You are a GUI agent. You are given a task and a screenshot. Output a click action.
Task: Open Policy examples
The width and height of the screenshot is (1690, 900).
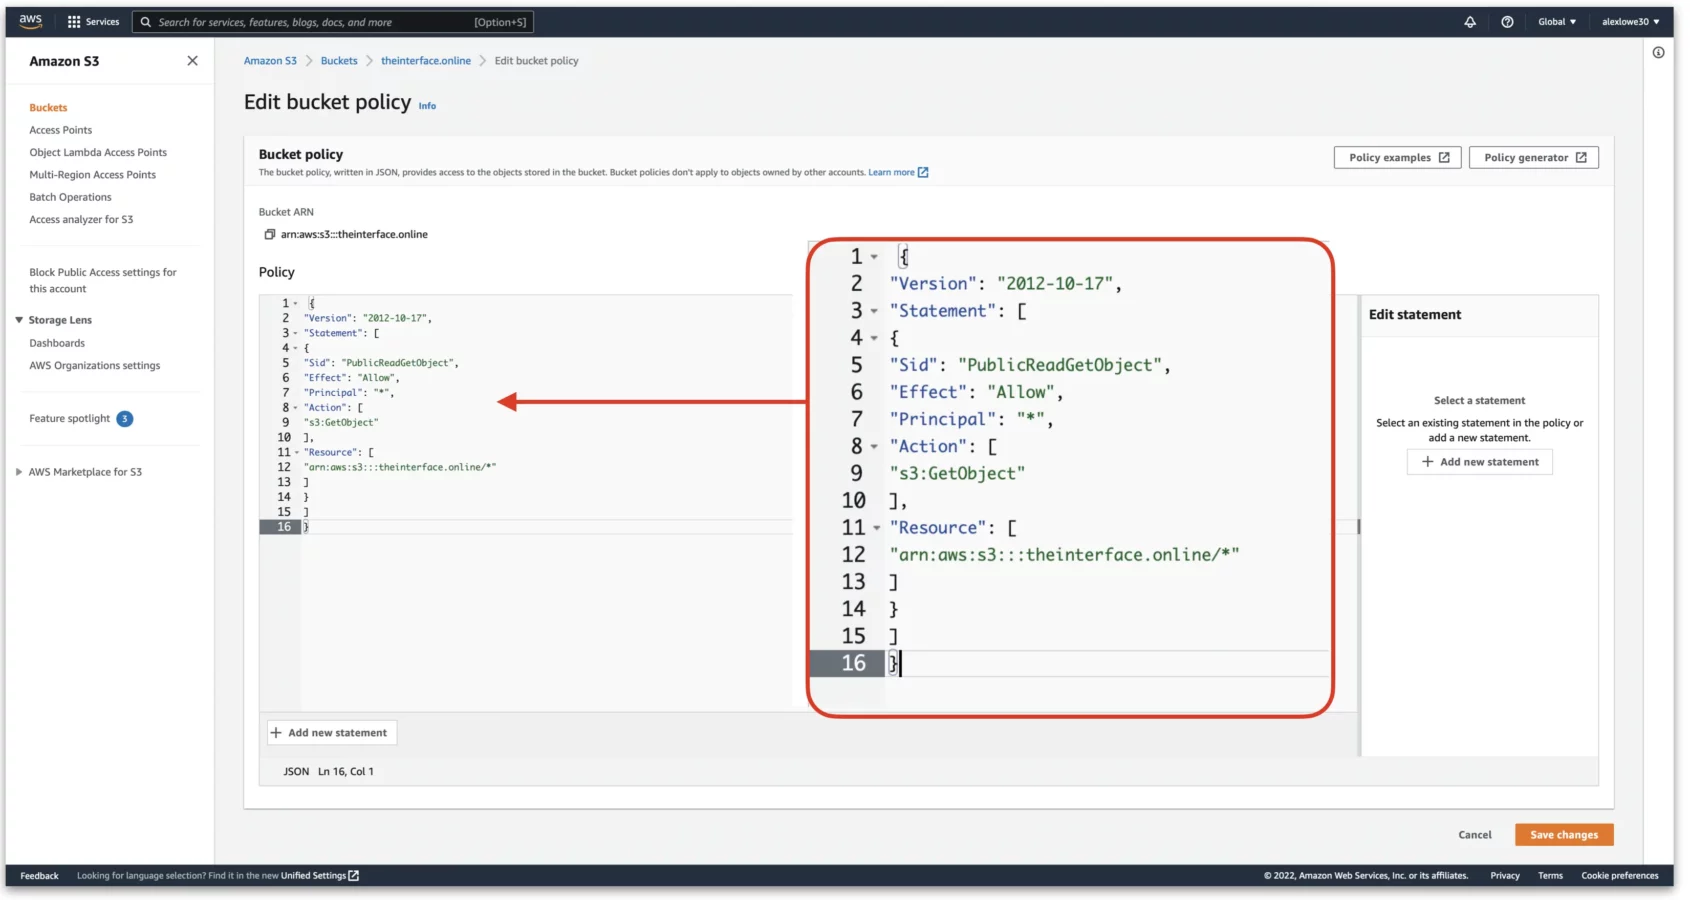[x=1398, y=158]
